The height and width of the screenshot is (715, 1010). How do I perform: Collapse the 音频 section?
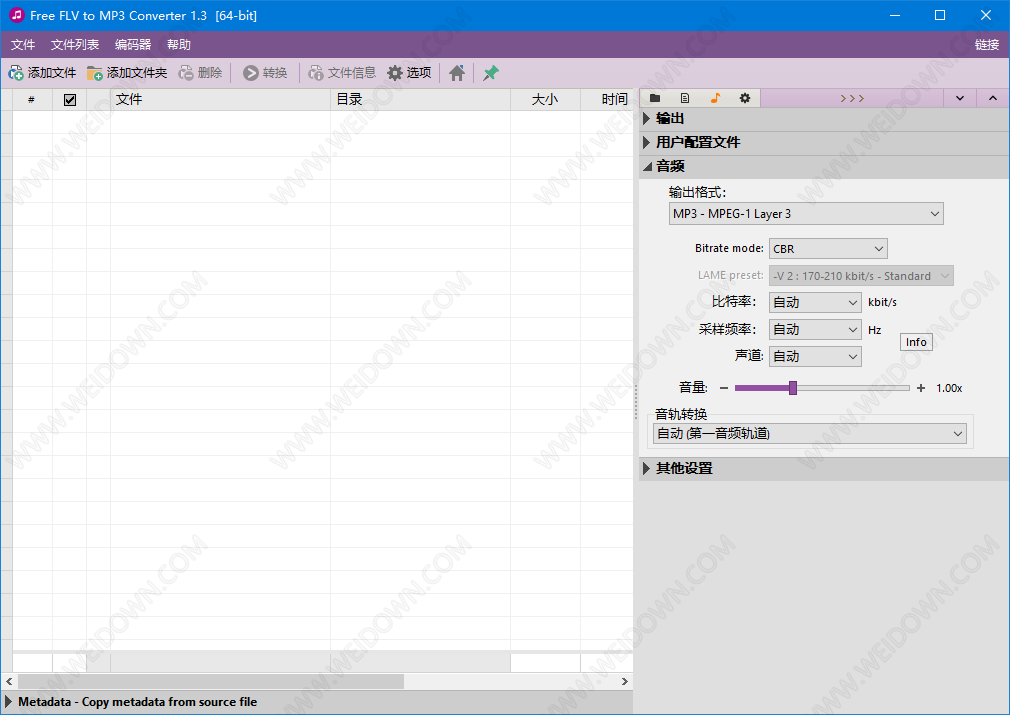[824, 166]
